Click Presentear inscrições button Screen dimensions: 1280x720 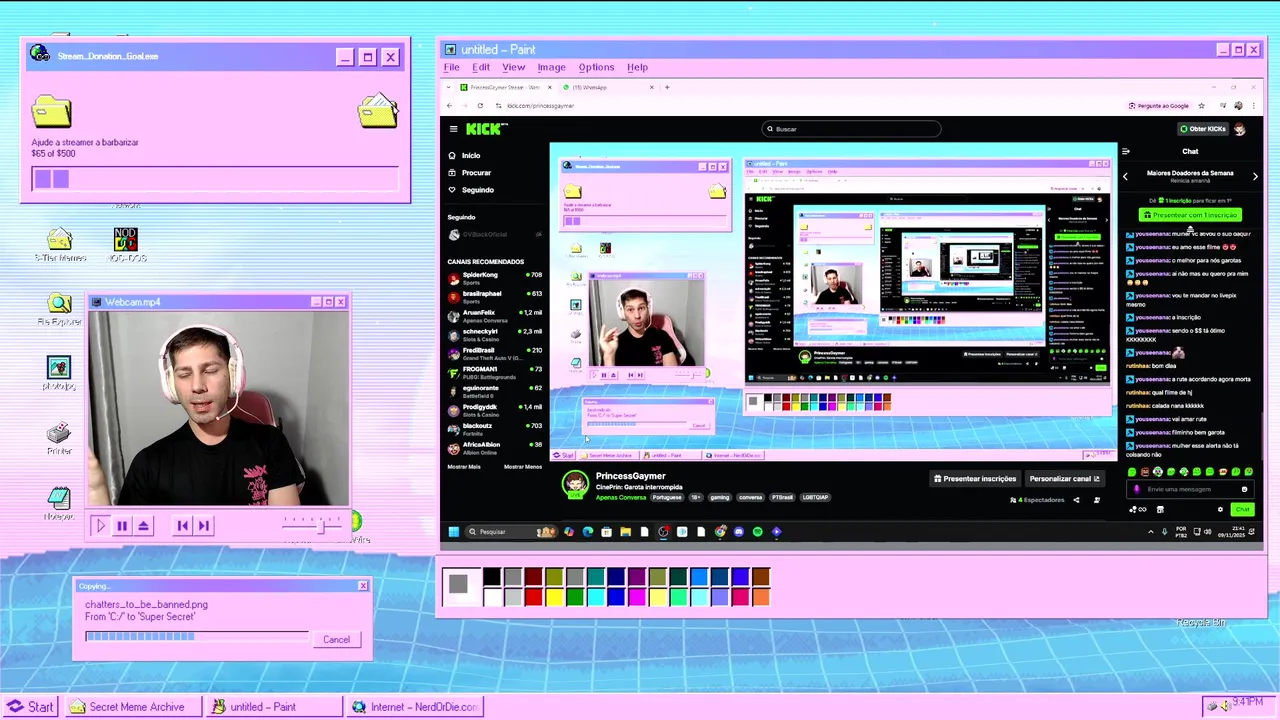(x=975, y=478)
